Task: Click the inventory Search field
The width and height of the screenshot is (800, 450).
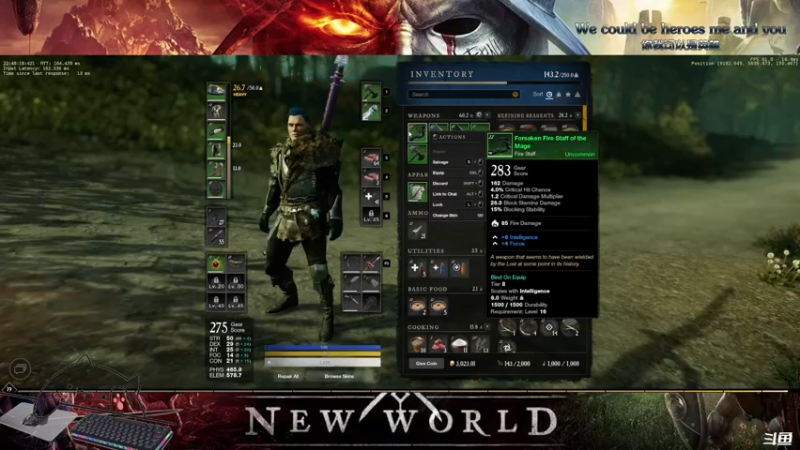Action: coord(463,94)
